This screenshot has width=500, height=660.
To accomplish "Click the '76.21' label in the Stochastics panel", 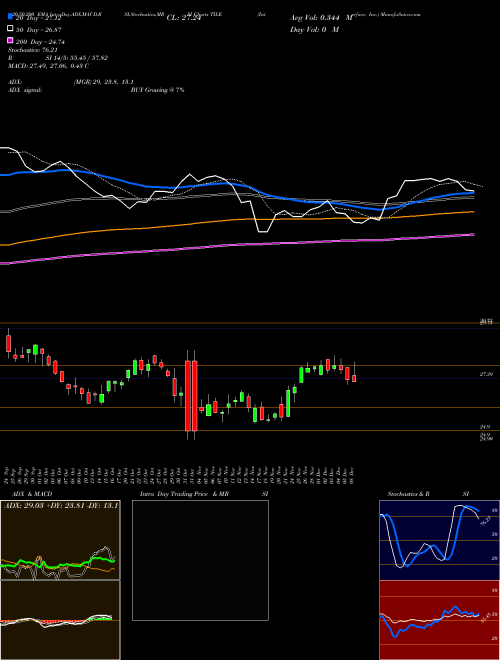I will [484, 521].
